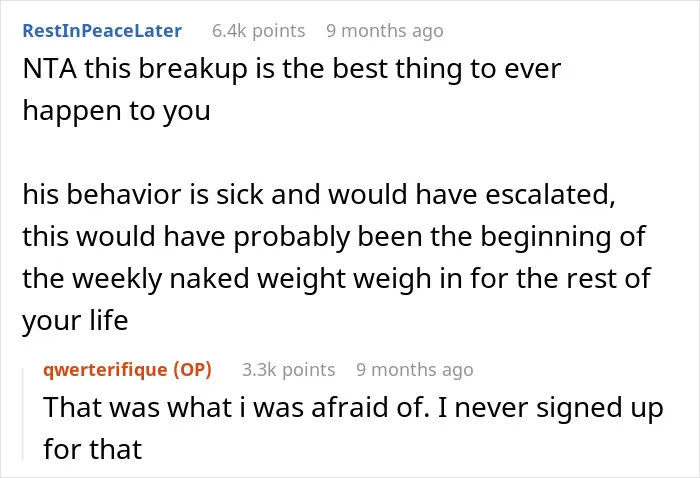
Task: Click the reply's last line 'for that'
Action: (92, 449)
